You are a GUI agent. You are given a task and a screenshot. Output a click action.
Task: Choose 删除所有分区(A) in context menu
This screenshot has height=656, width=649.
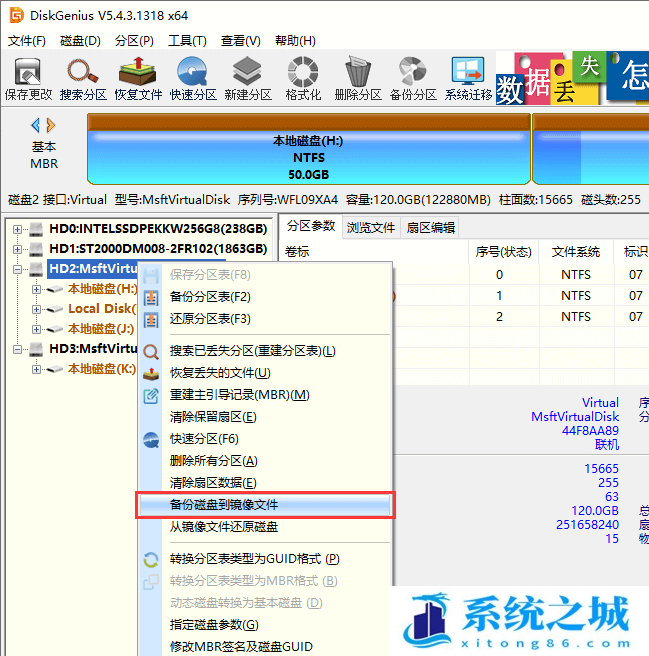(265, 461)
